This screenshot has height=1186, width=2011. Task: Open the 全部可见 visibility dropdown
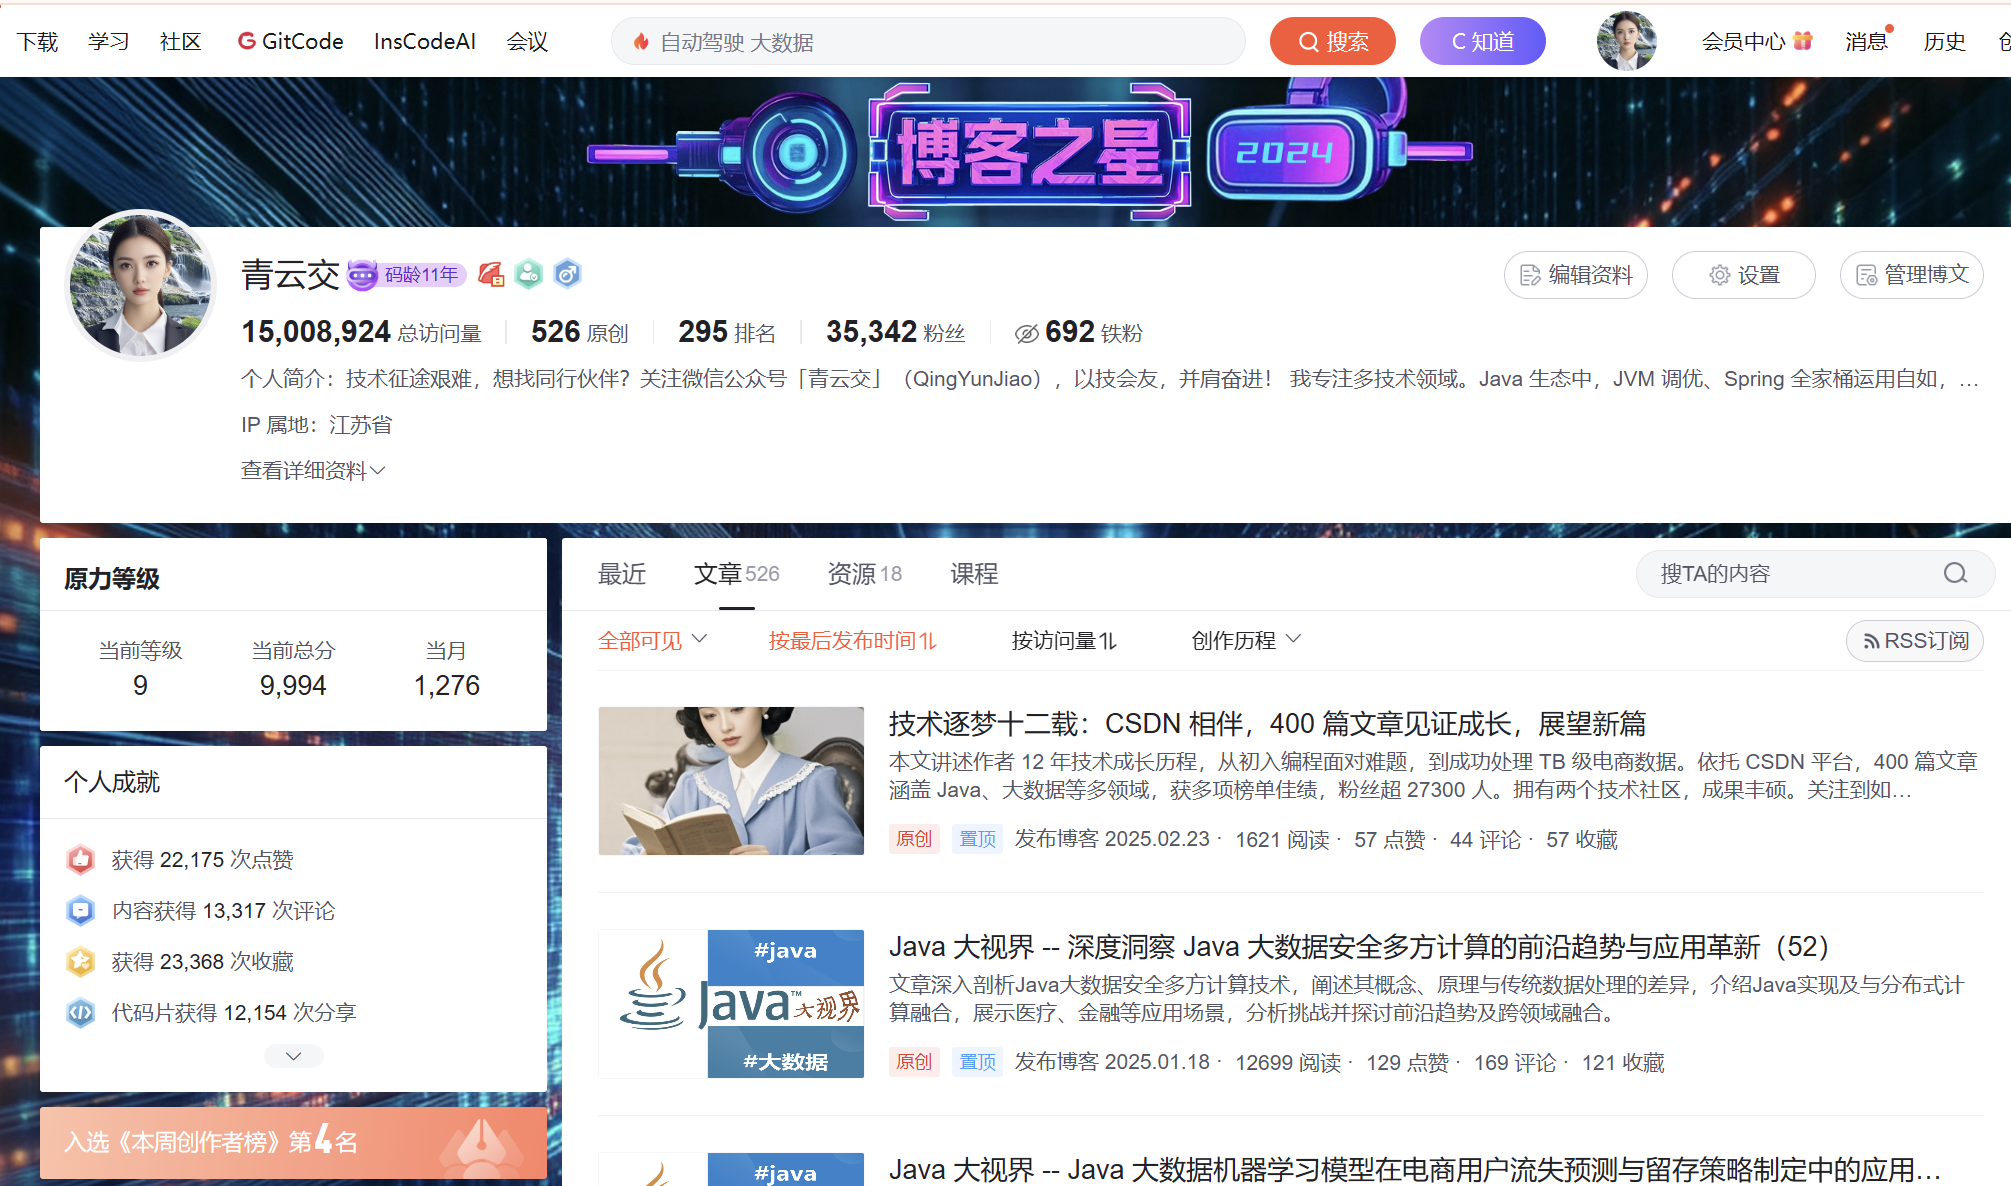(x=652, y=640)
